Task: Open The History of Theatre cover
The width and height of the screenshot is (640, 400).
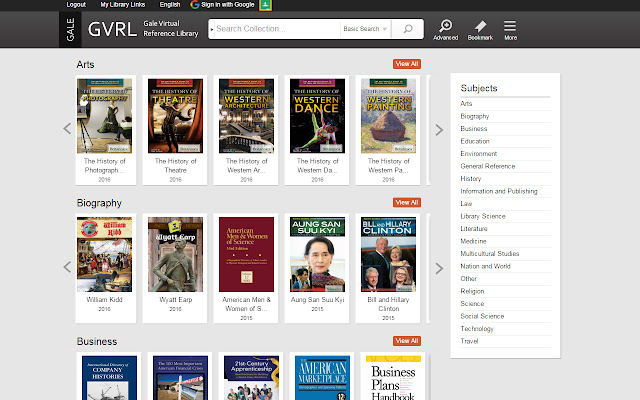Action: (x=176, y=116)
